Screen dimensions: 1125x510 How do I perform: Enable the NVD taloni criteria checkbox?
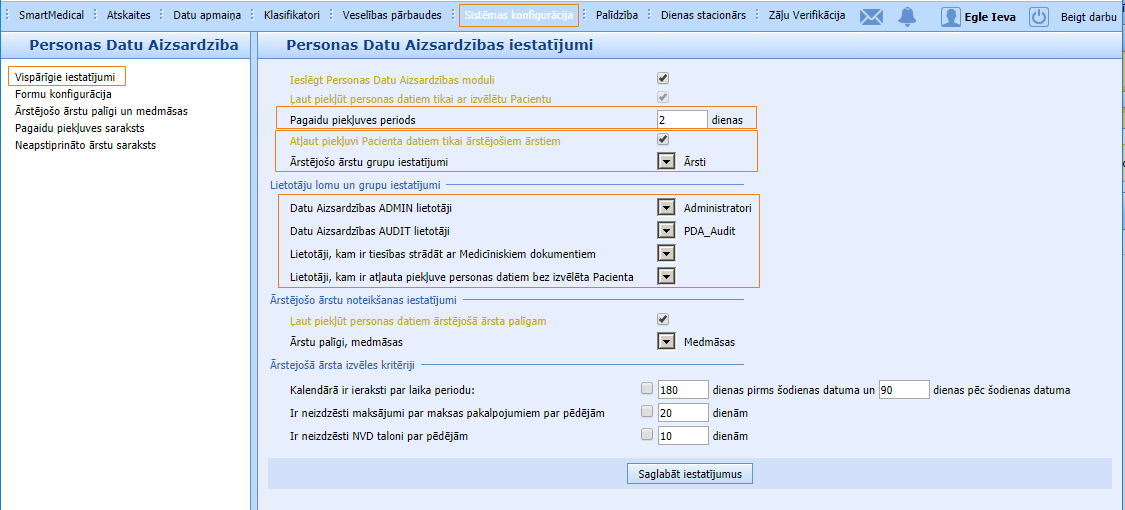[x=647, y=435]
